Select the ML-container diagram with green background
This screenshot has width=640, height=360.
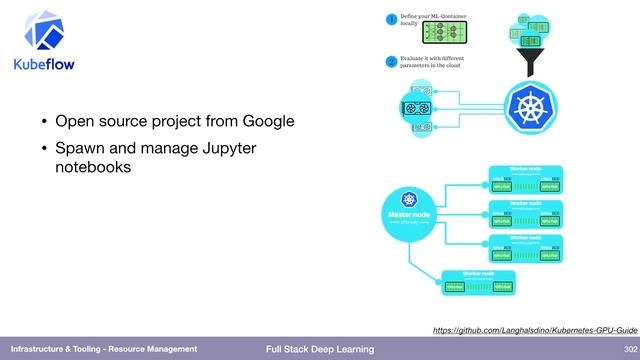pos(444,32)
